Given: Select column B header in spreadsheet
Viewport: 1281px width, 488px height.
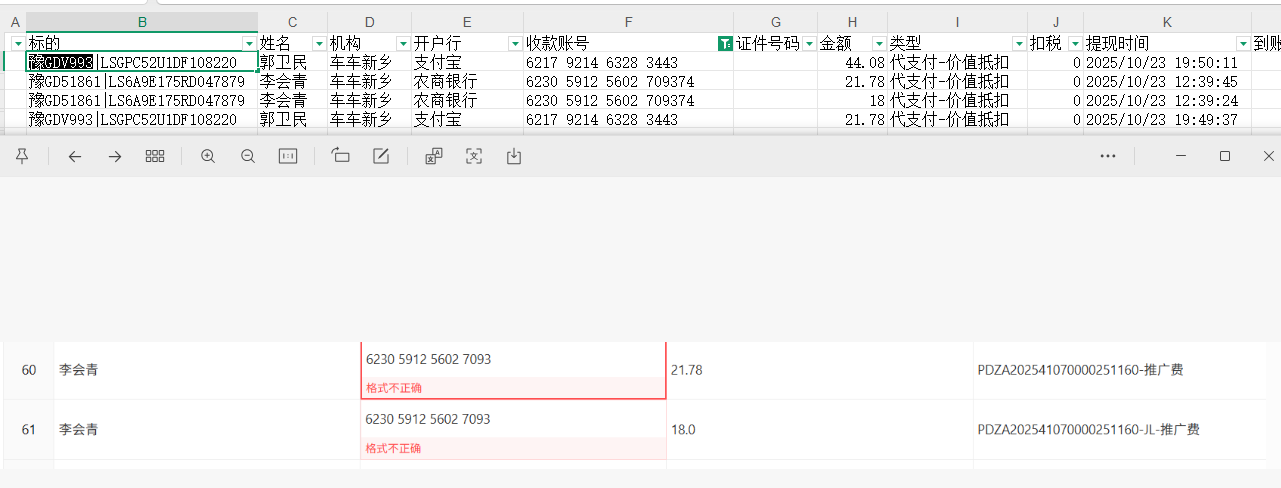Looking at the screenshot, I should coord(142,22).
